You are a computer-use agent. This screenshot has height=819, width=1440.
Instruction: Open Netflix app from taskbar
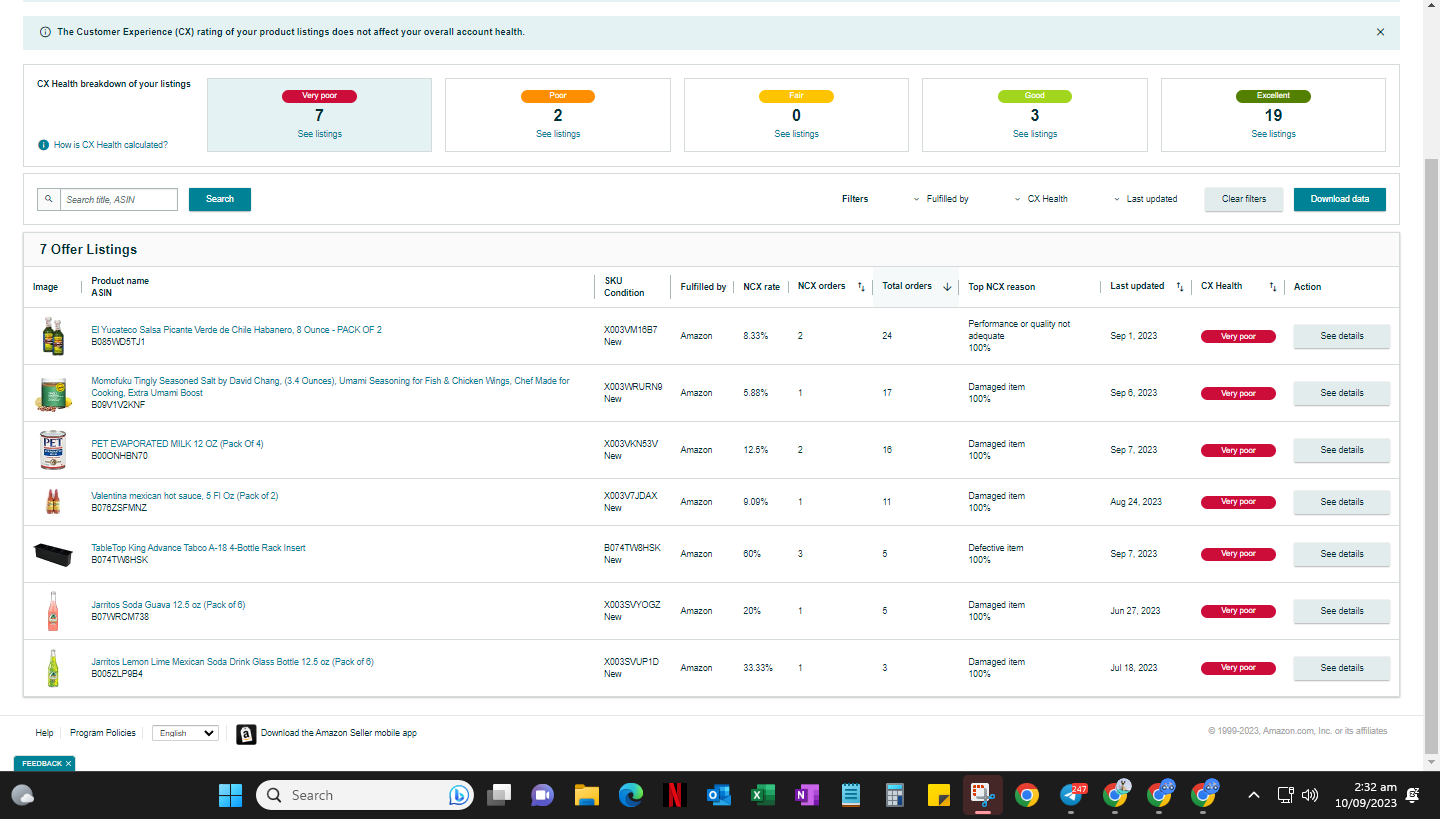(x=674, y=795)
